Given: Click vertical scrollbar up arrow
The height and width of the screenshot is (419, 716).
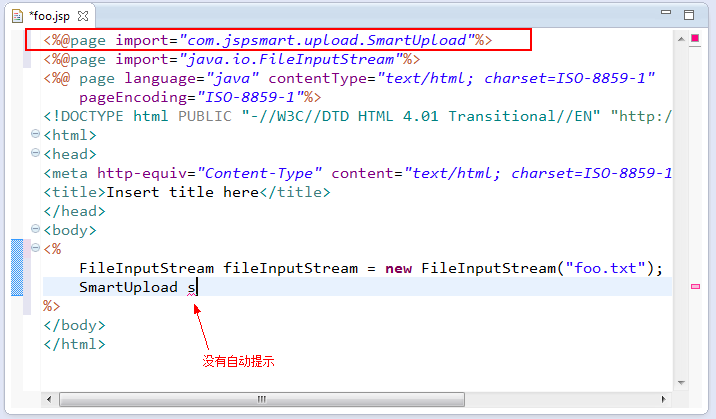Looking at the screenshot, I should tap(681, 39).
